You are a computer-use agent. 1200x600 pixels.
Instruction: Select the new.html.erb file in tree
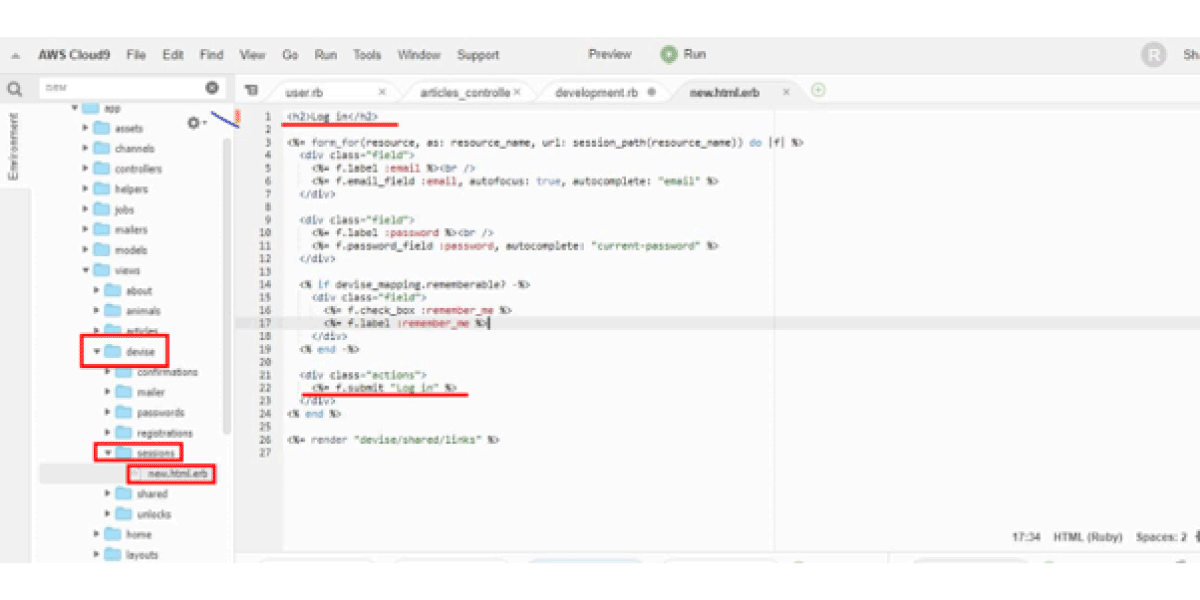click(x=175, y=473)
